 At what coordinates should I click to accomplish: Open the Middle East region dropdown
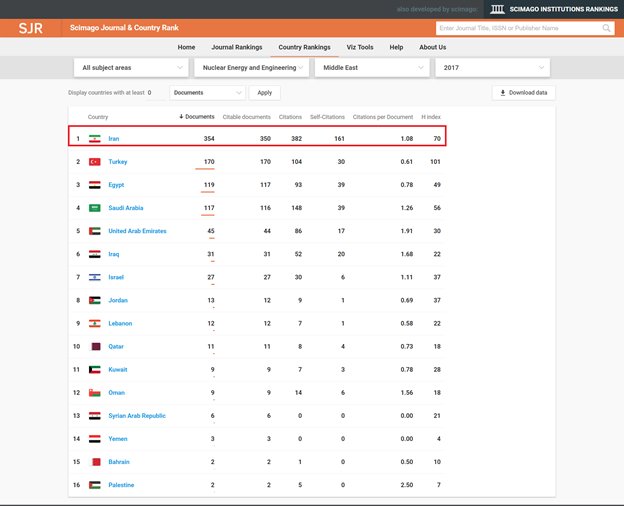click(371, 67)
